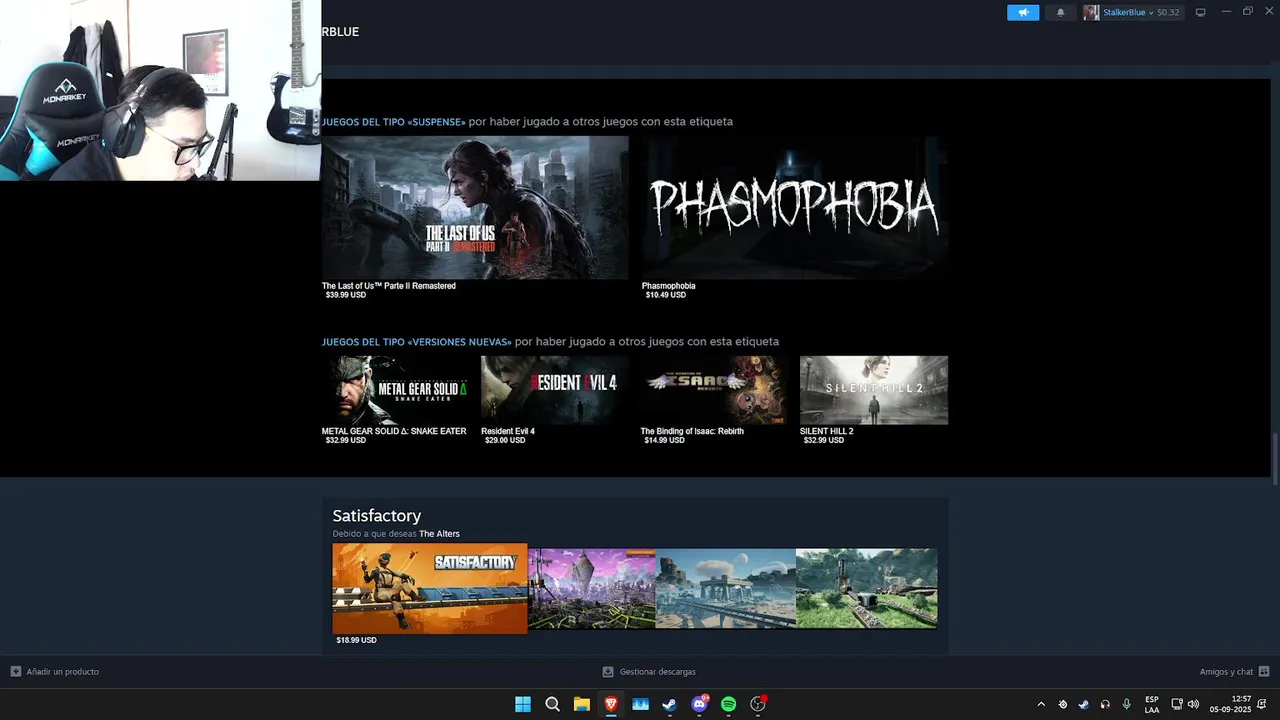Open the volume speaker icon in the system tray
Viewport: 1280px width, 720px height.
click(1193, 704)
